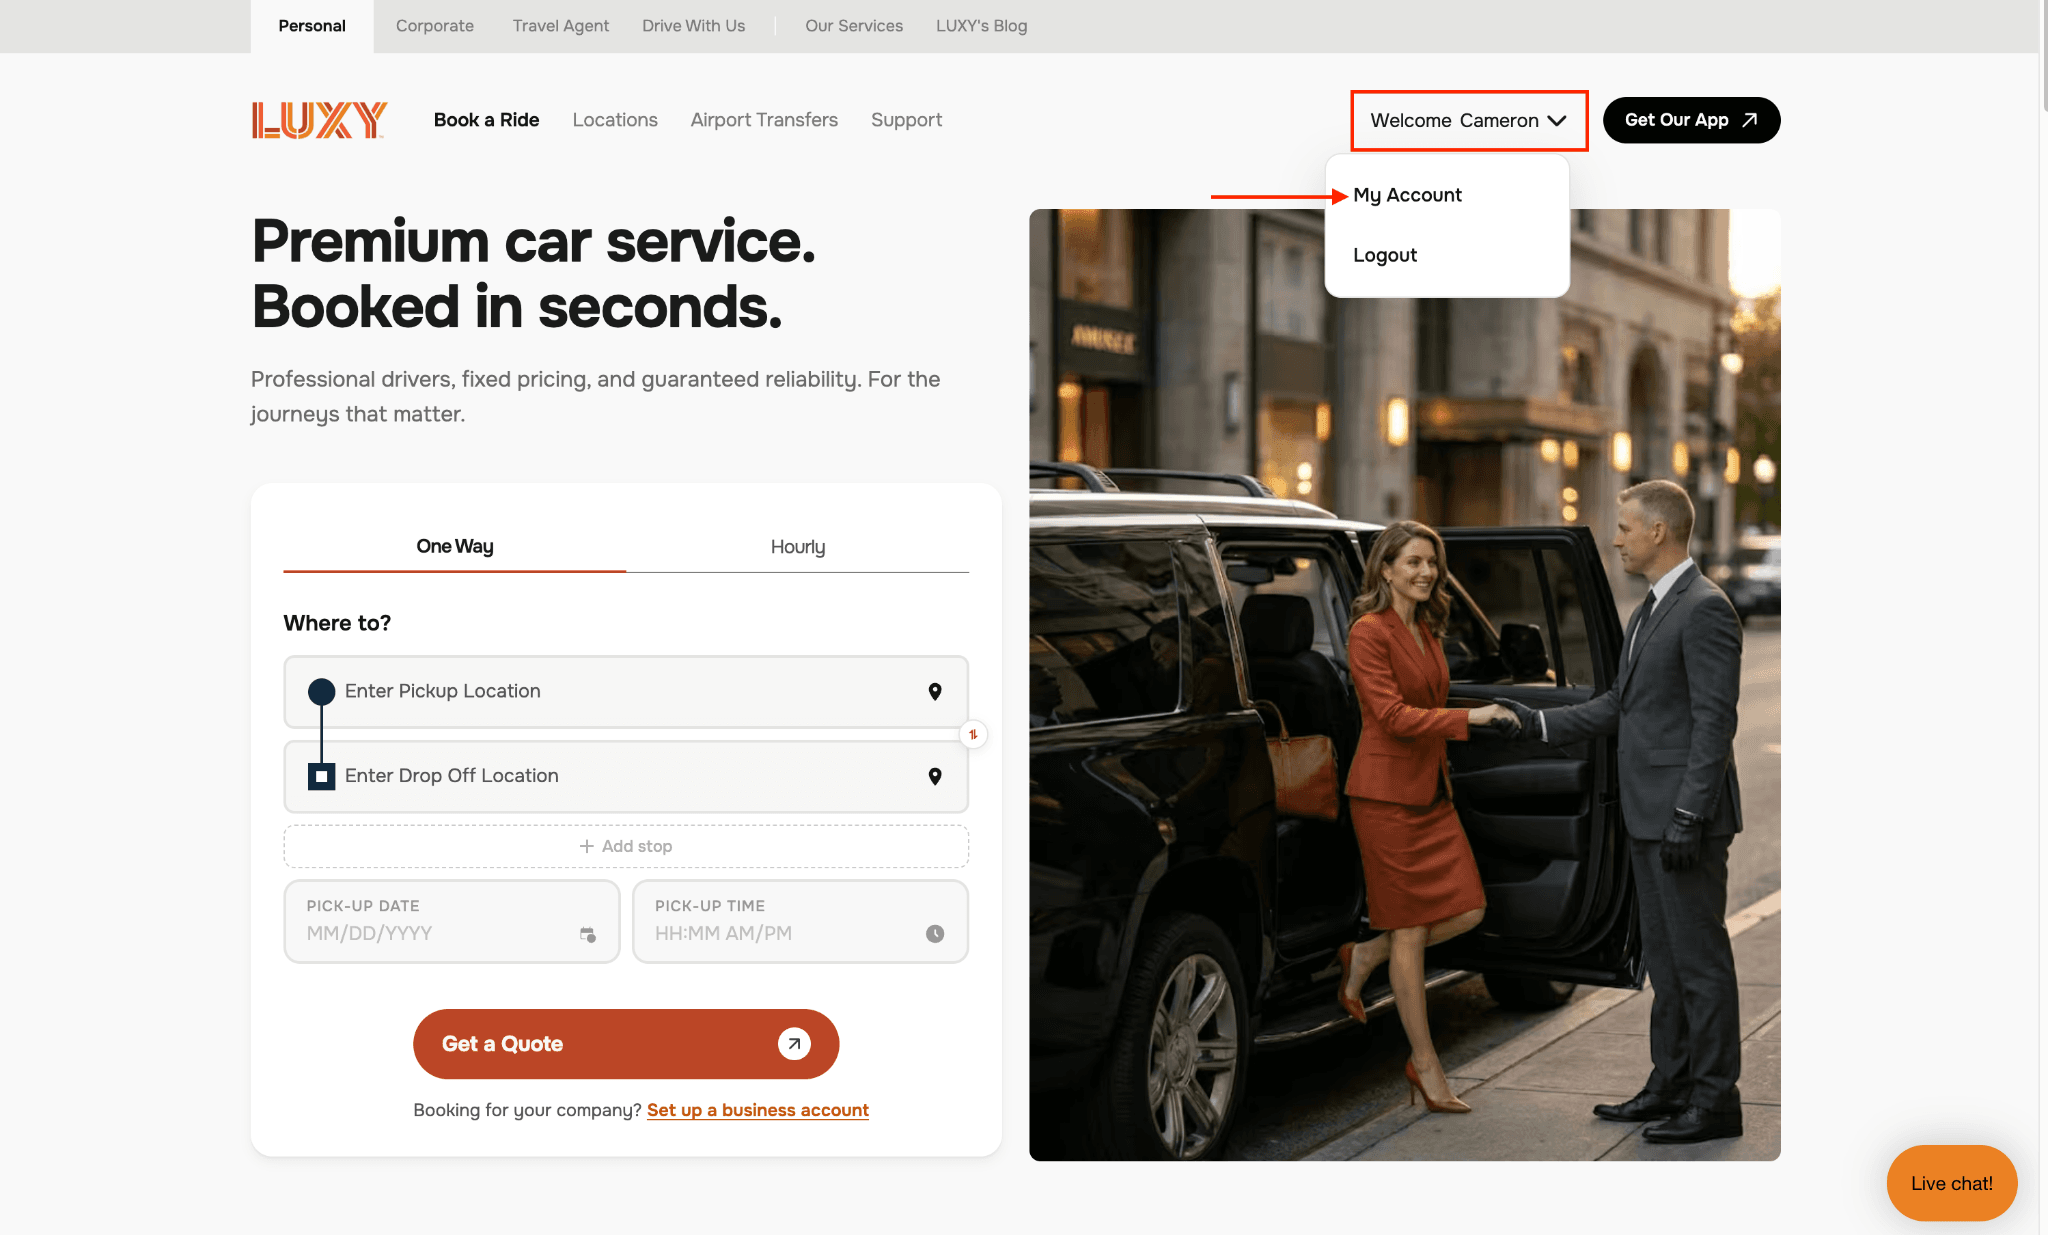Focus the Enter Drop Off Location field

[626, 776]
